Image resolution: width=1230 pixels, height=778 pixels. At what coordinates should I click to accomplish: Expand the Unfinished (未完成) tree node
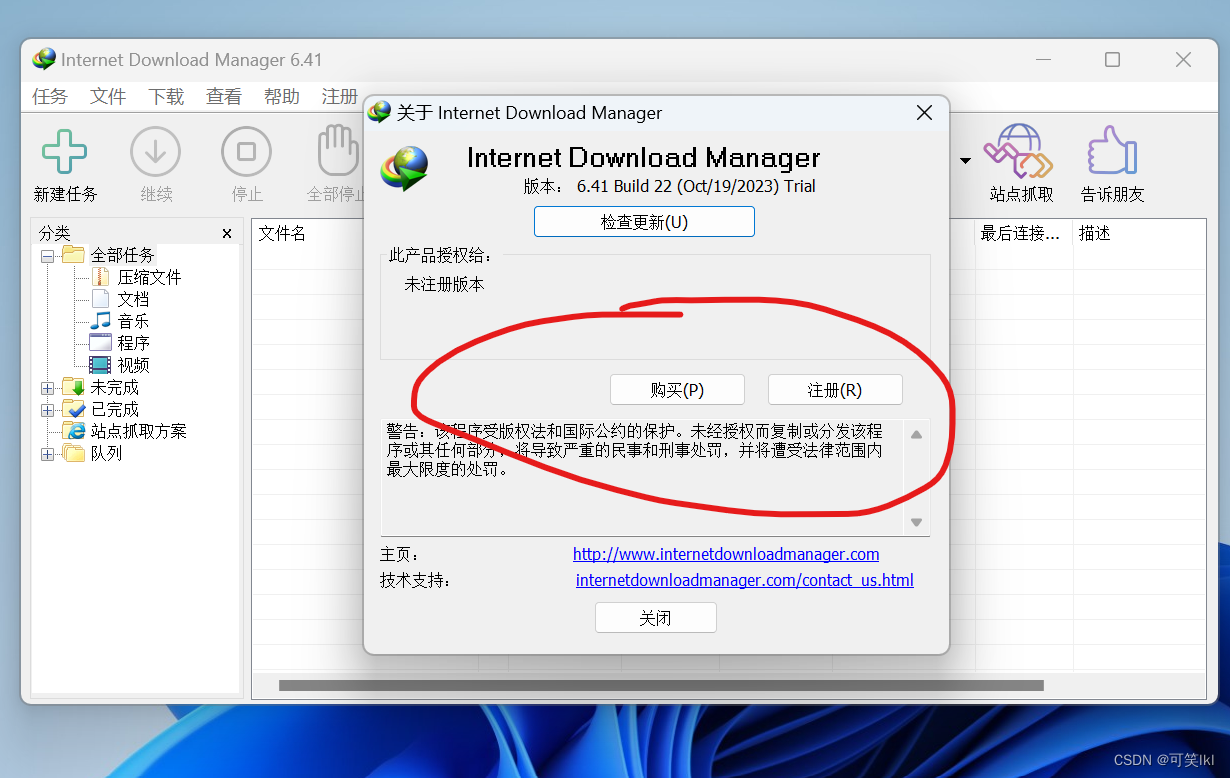point(47,388)
